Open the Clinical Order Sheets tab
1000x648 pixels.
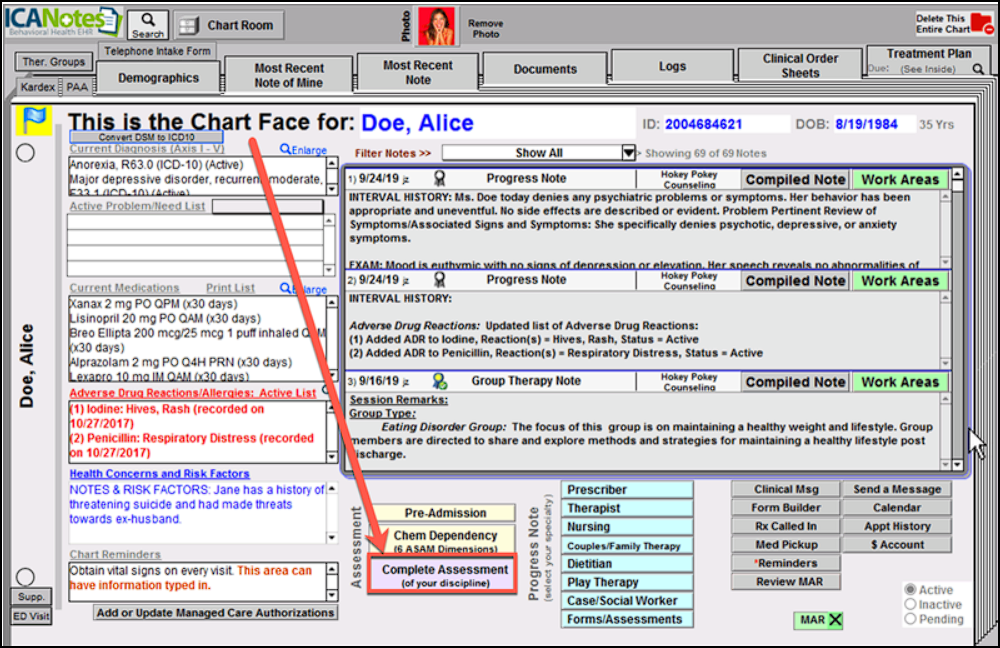800,65
